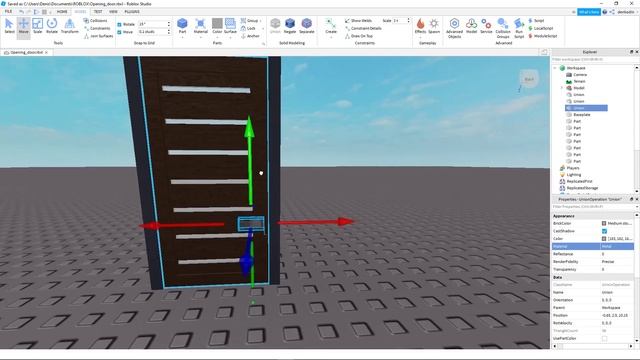The image size is (640, 360).
Task: Click the BrickColor property swatch
Action: pyautogui.click(x=604, y=223)
